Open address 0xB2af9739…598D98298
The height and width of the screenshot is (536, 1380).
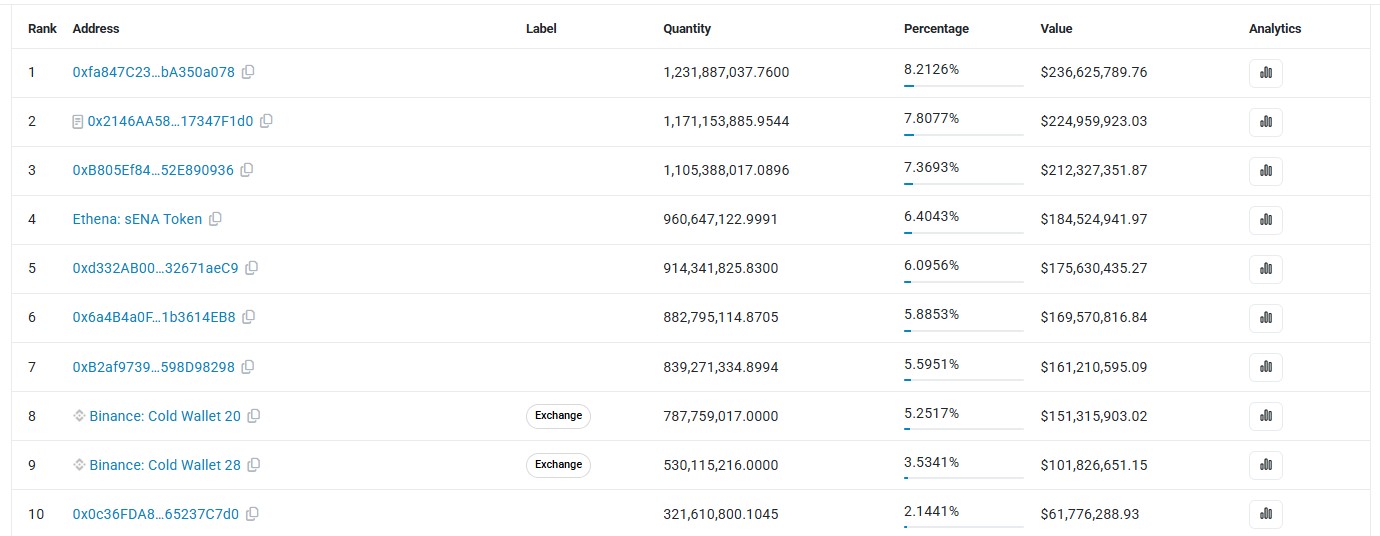click(154, 367)
